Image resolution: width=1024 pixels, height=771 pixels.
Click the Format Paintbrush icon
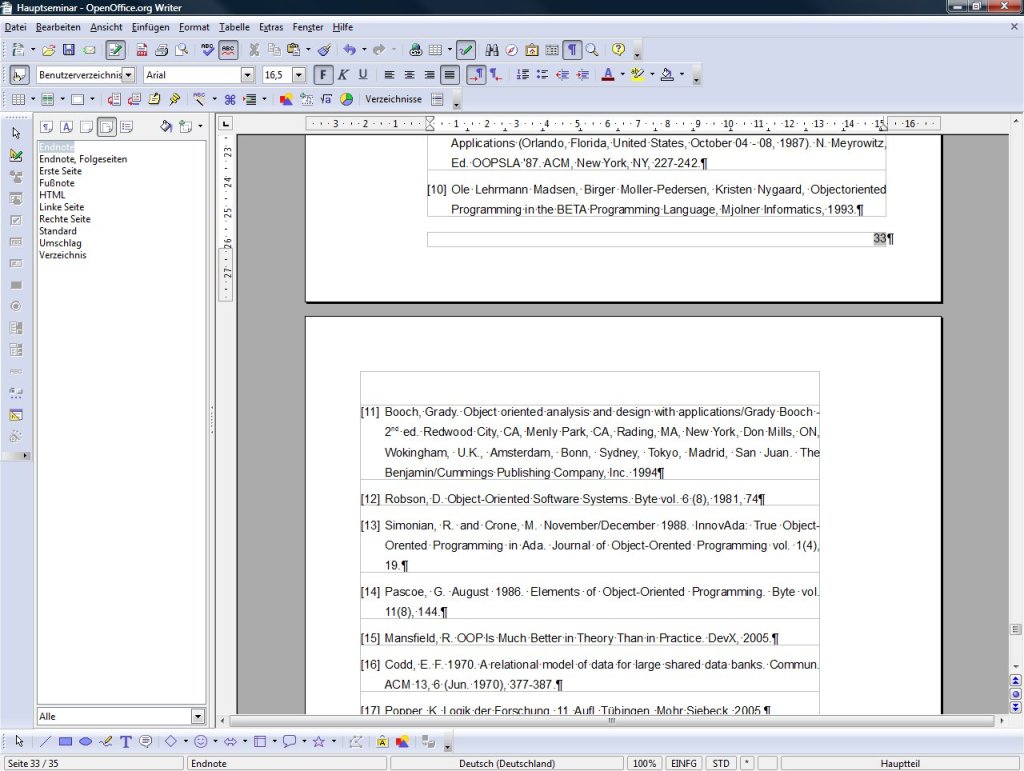[x=325, y=50]
